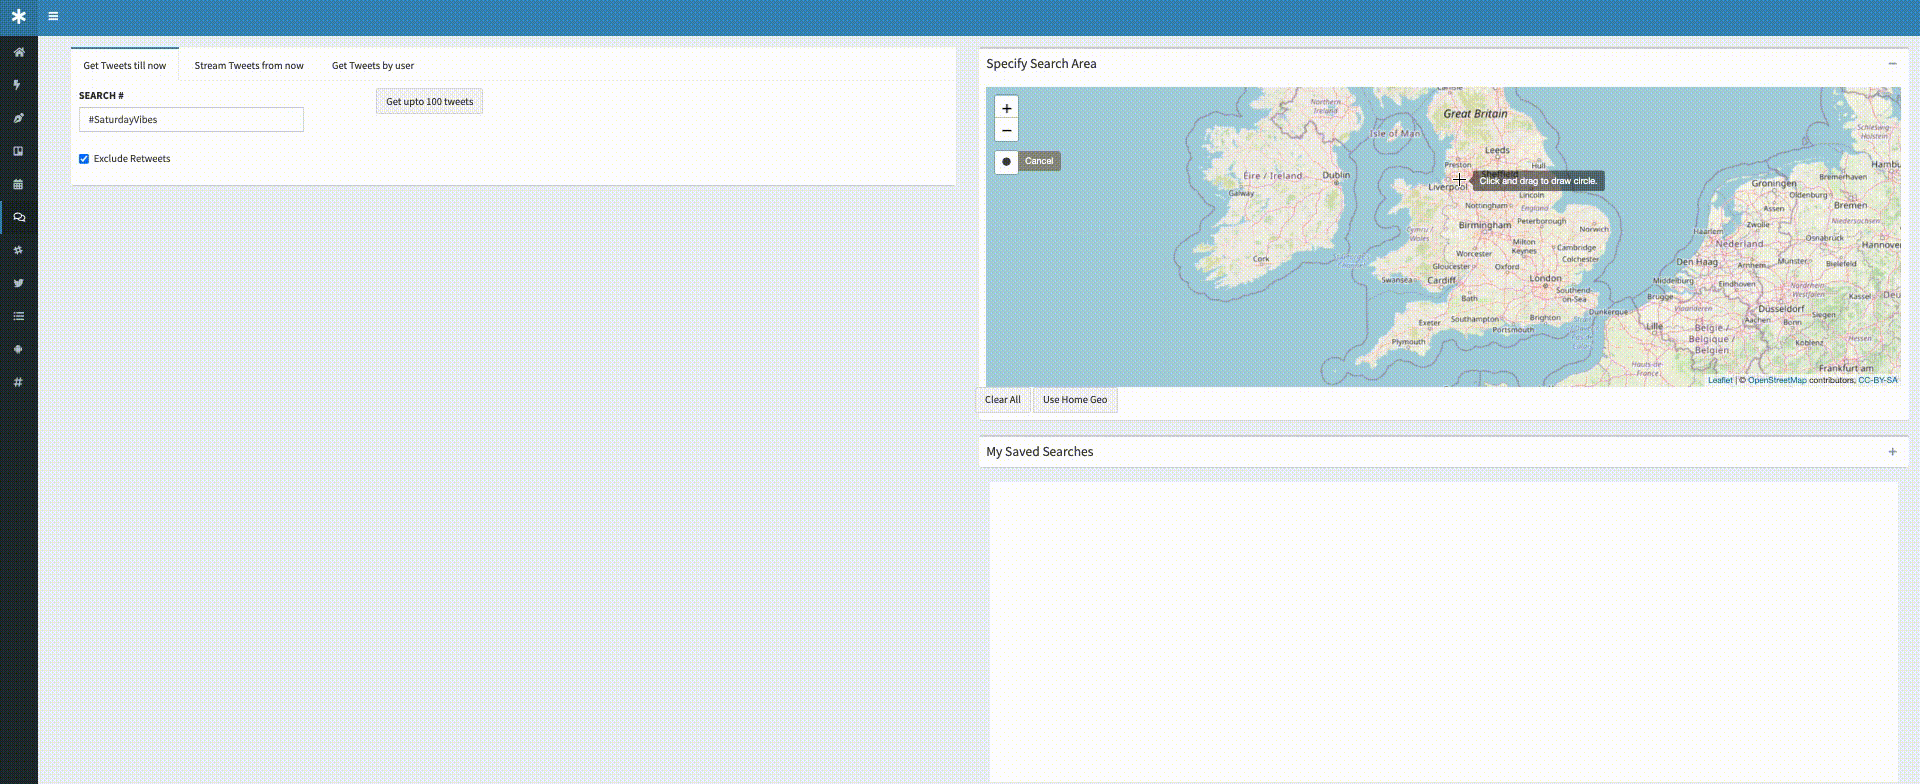Expand the My Saved Searches panel
Viewport: 1920px width, 784px height.
point(1892,452)
